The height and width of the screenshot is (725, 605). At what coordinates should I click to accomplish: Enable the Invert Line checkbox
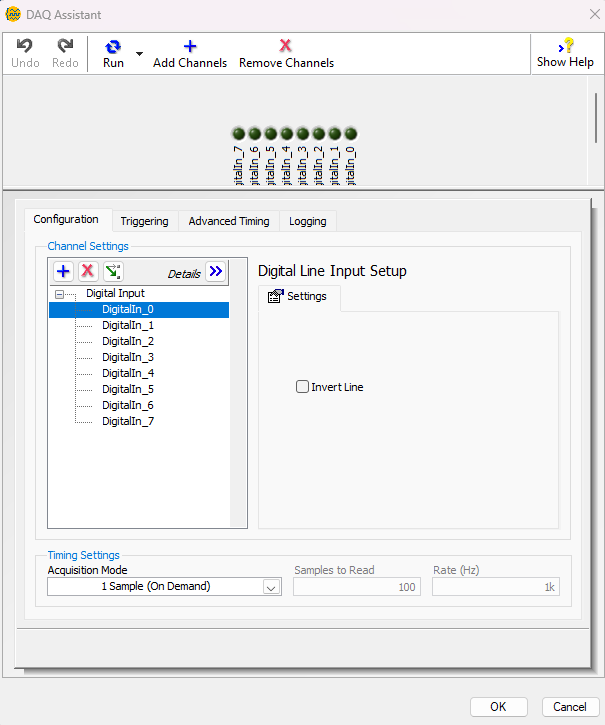pyautogui.click(x=302, y=387)
